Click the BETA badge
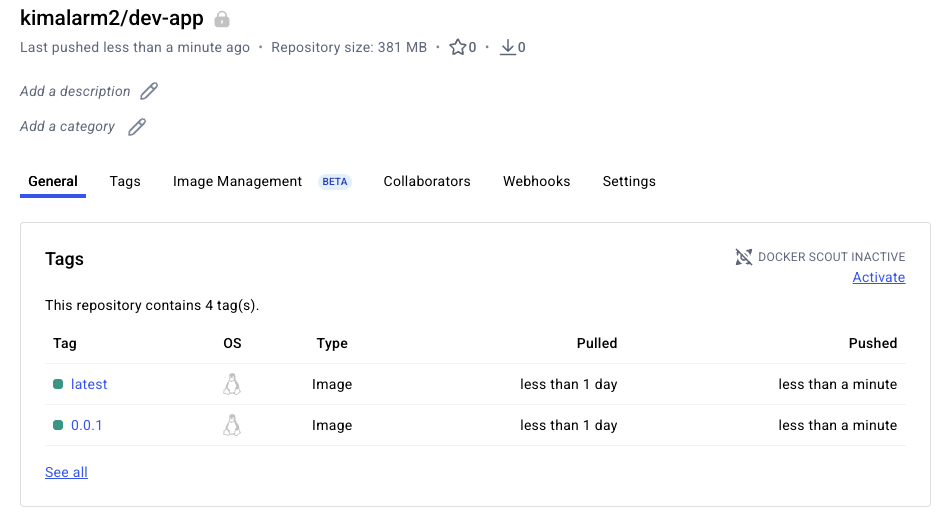The image size is (940, 515). click(335, 182)
